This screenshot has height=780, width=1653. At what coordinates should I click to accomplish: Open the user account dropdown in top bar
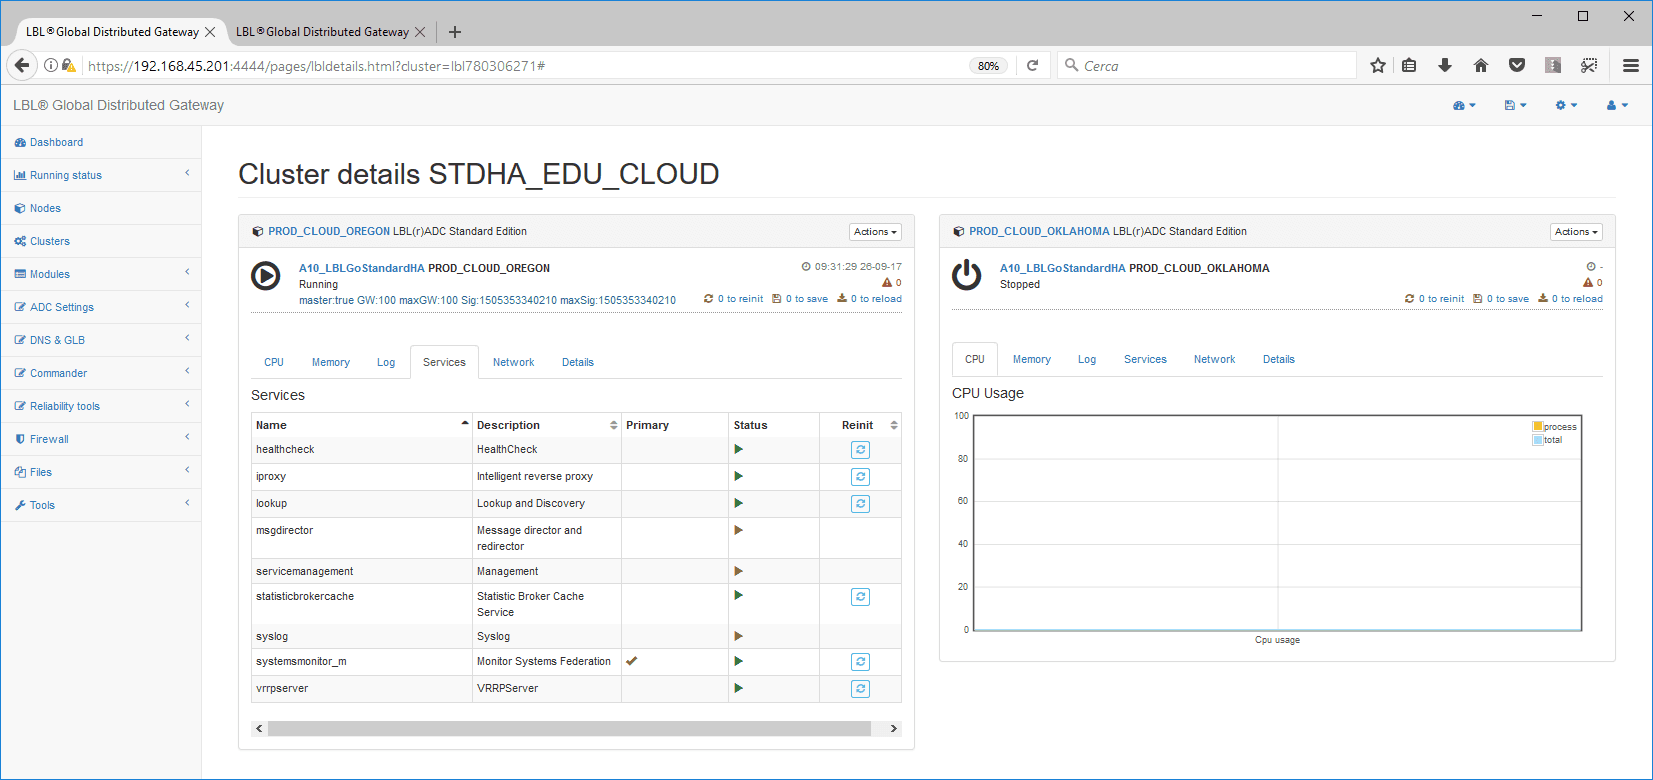tap(1617, 105)
